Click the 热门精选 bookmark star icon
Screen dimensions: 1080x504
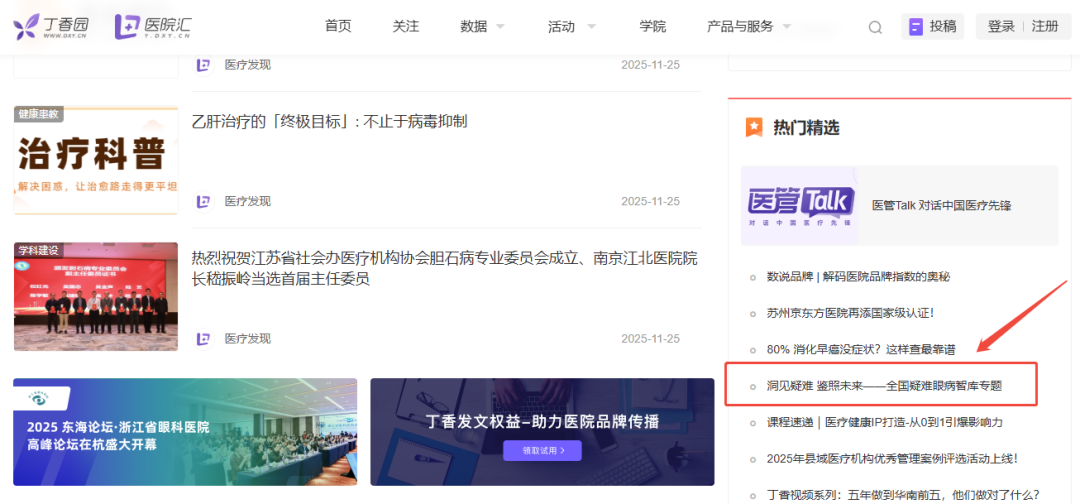click(x=754, y=127)
